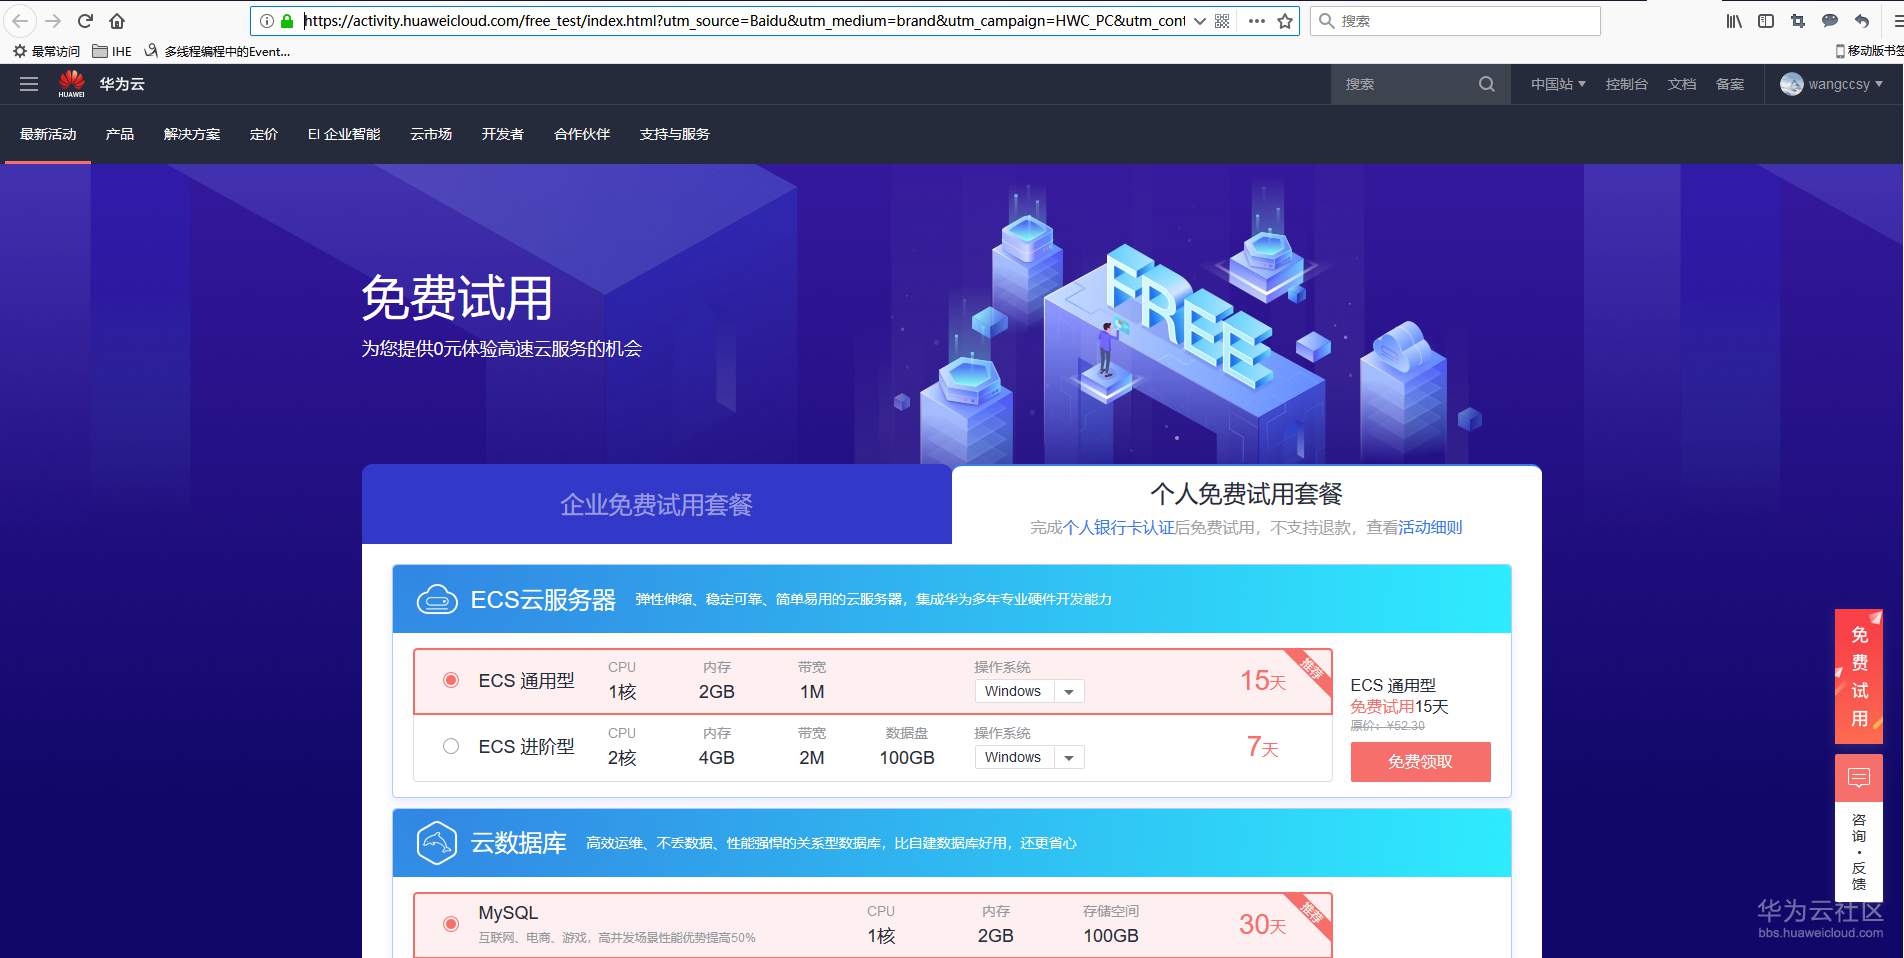Open the 产品 nav menu
1904x958 pixels.
tap(120, 134)
